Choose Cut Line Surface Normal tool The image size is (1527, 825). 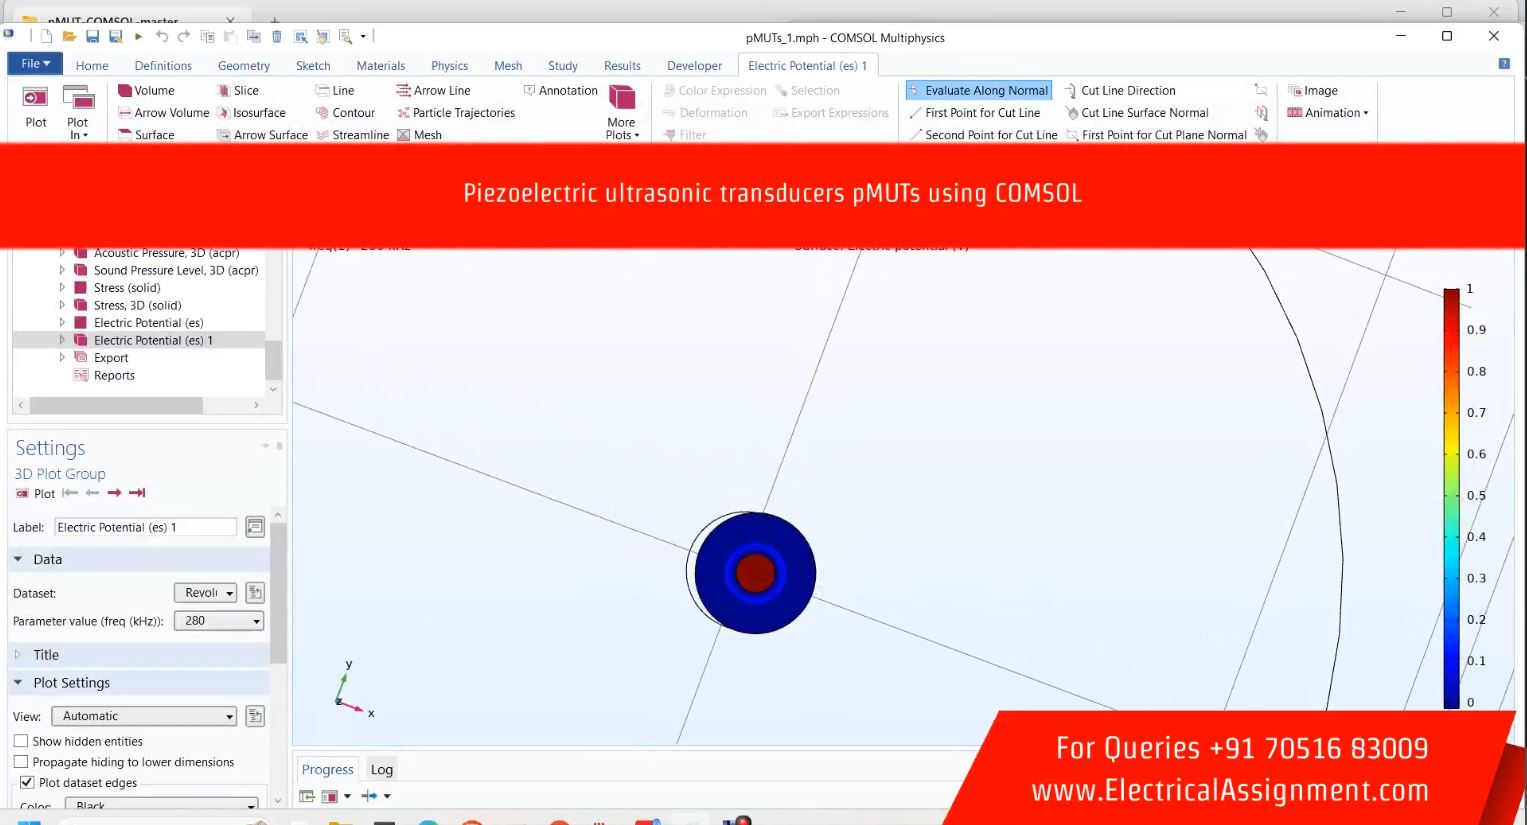[1137, 113]
